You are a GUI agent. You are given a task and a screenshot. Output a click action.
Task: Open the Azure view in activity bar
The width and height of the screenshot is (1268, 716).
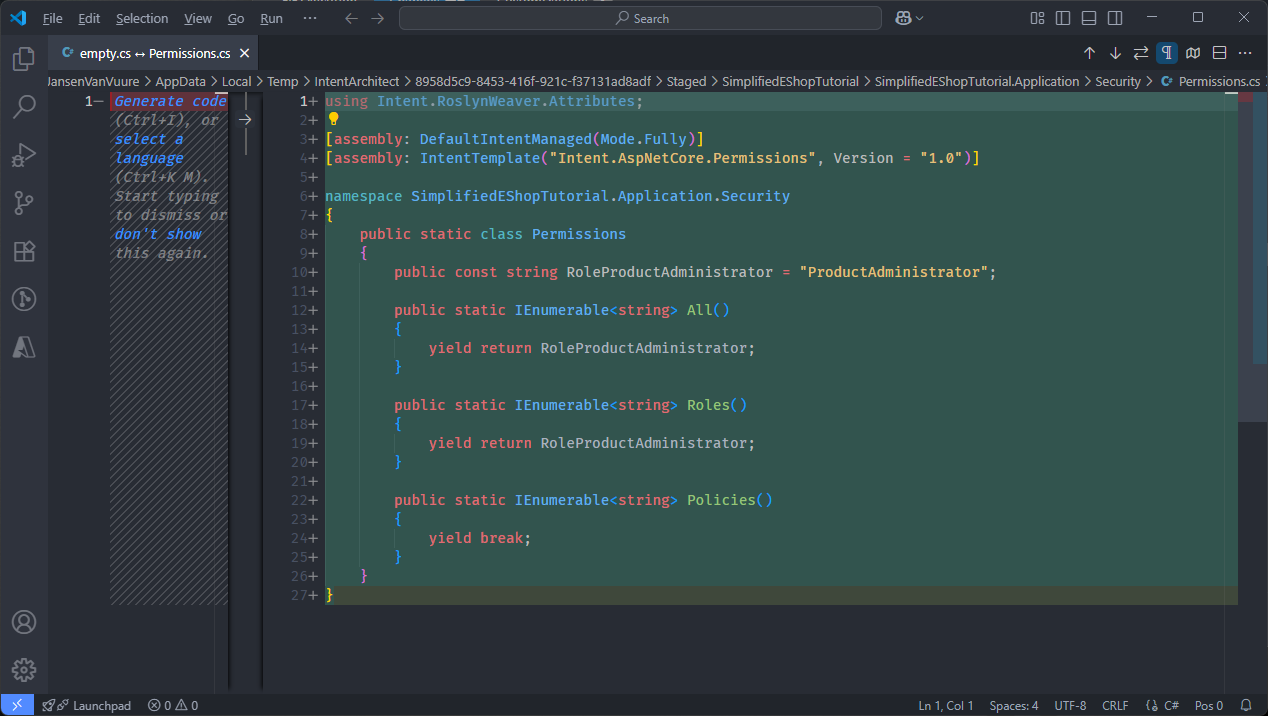24,347
